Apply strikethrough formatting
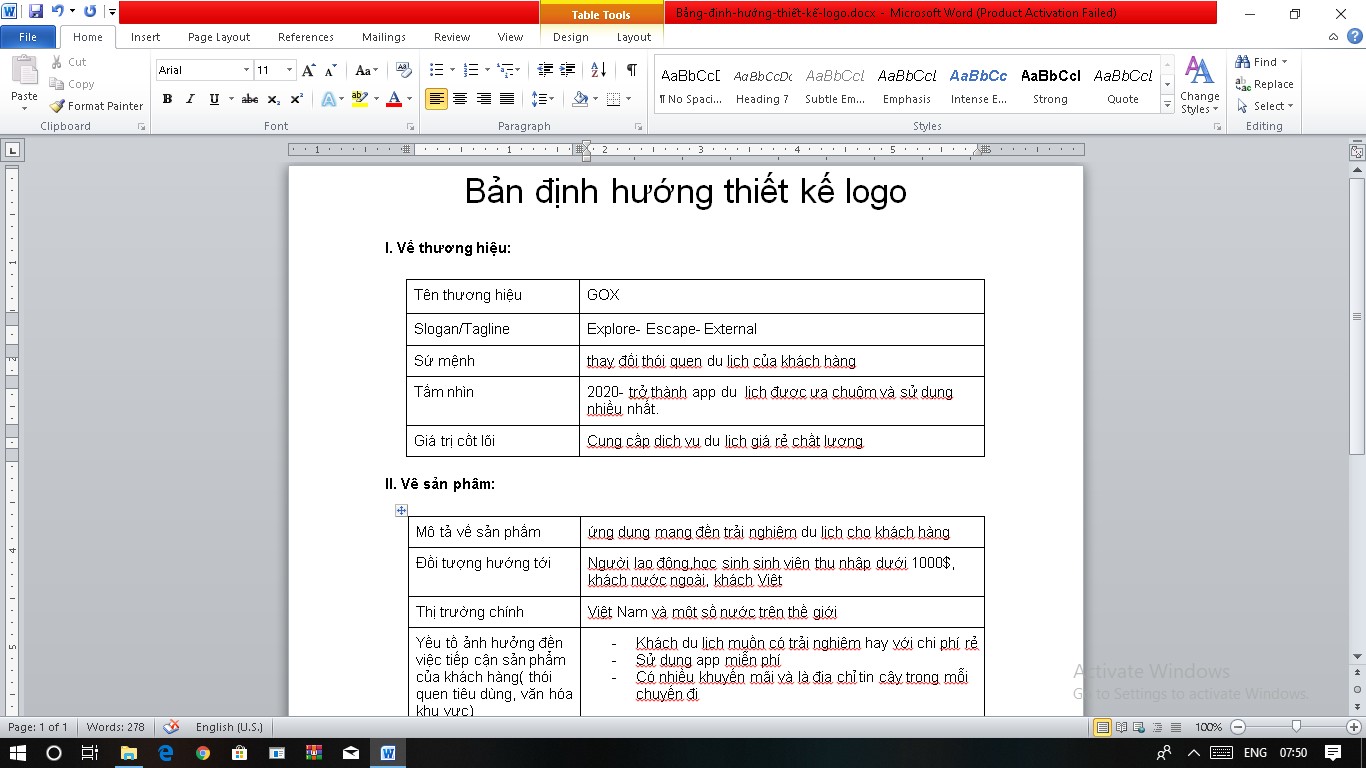This screenshot has width=1366, height=768. (250, 99)
